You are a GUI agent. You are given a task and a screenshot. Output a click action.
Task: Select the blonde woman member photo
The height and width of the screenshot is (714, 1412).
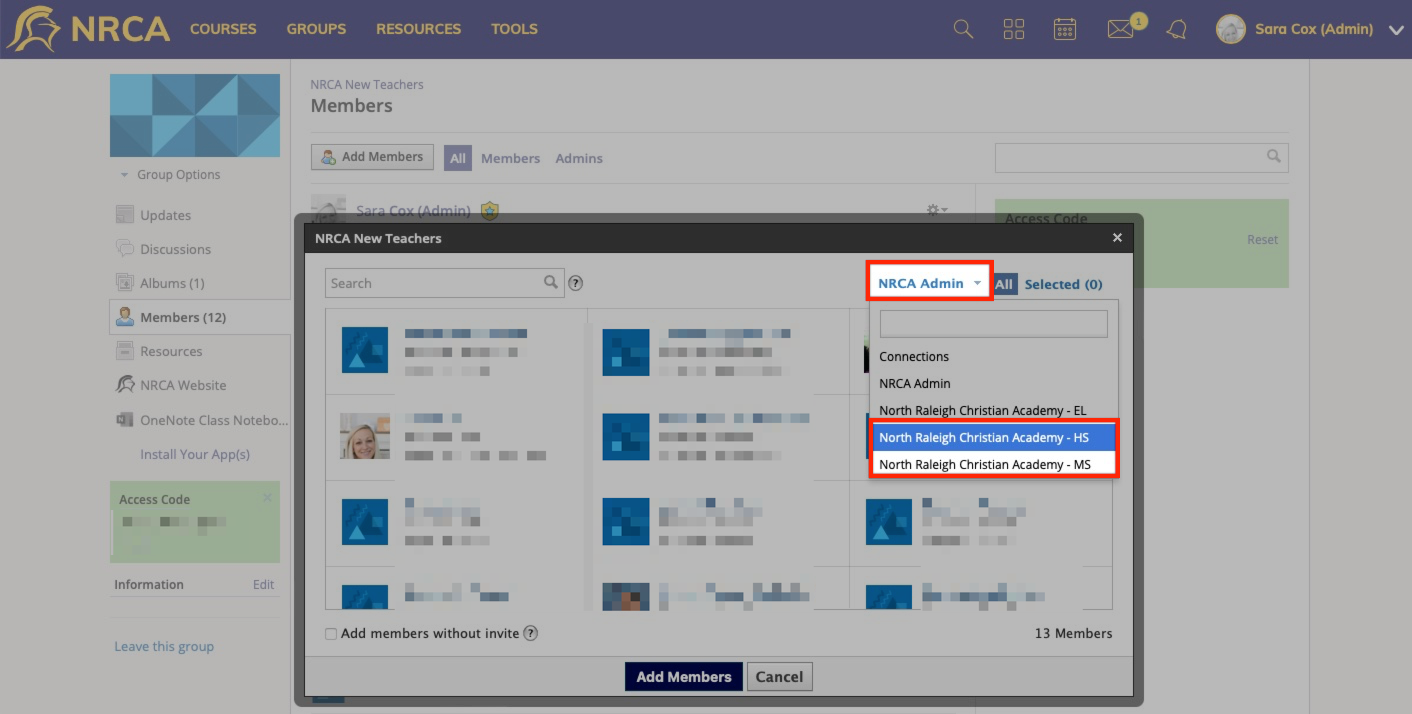click(x=365, y=436)
